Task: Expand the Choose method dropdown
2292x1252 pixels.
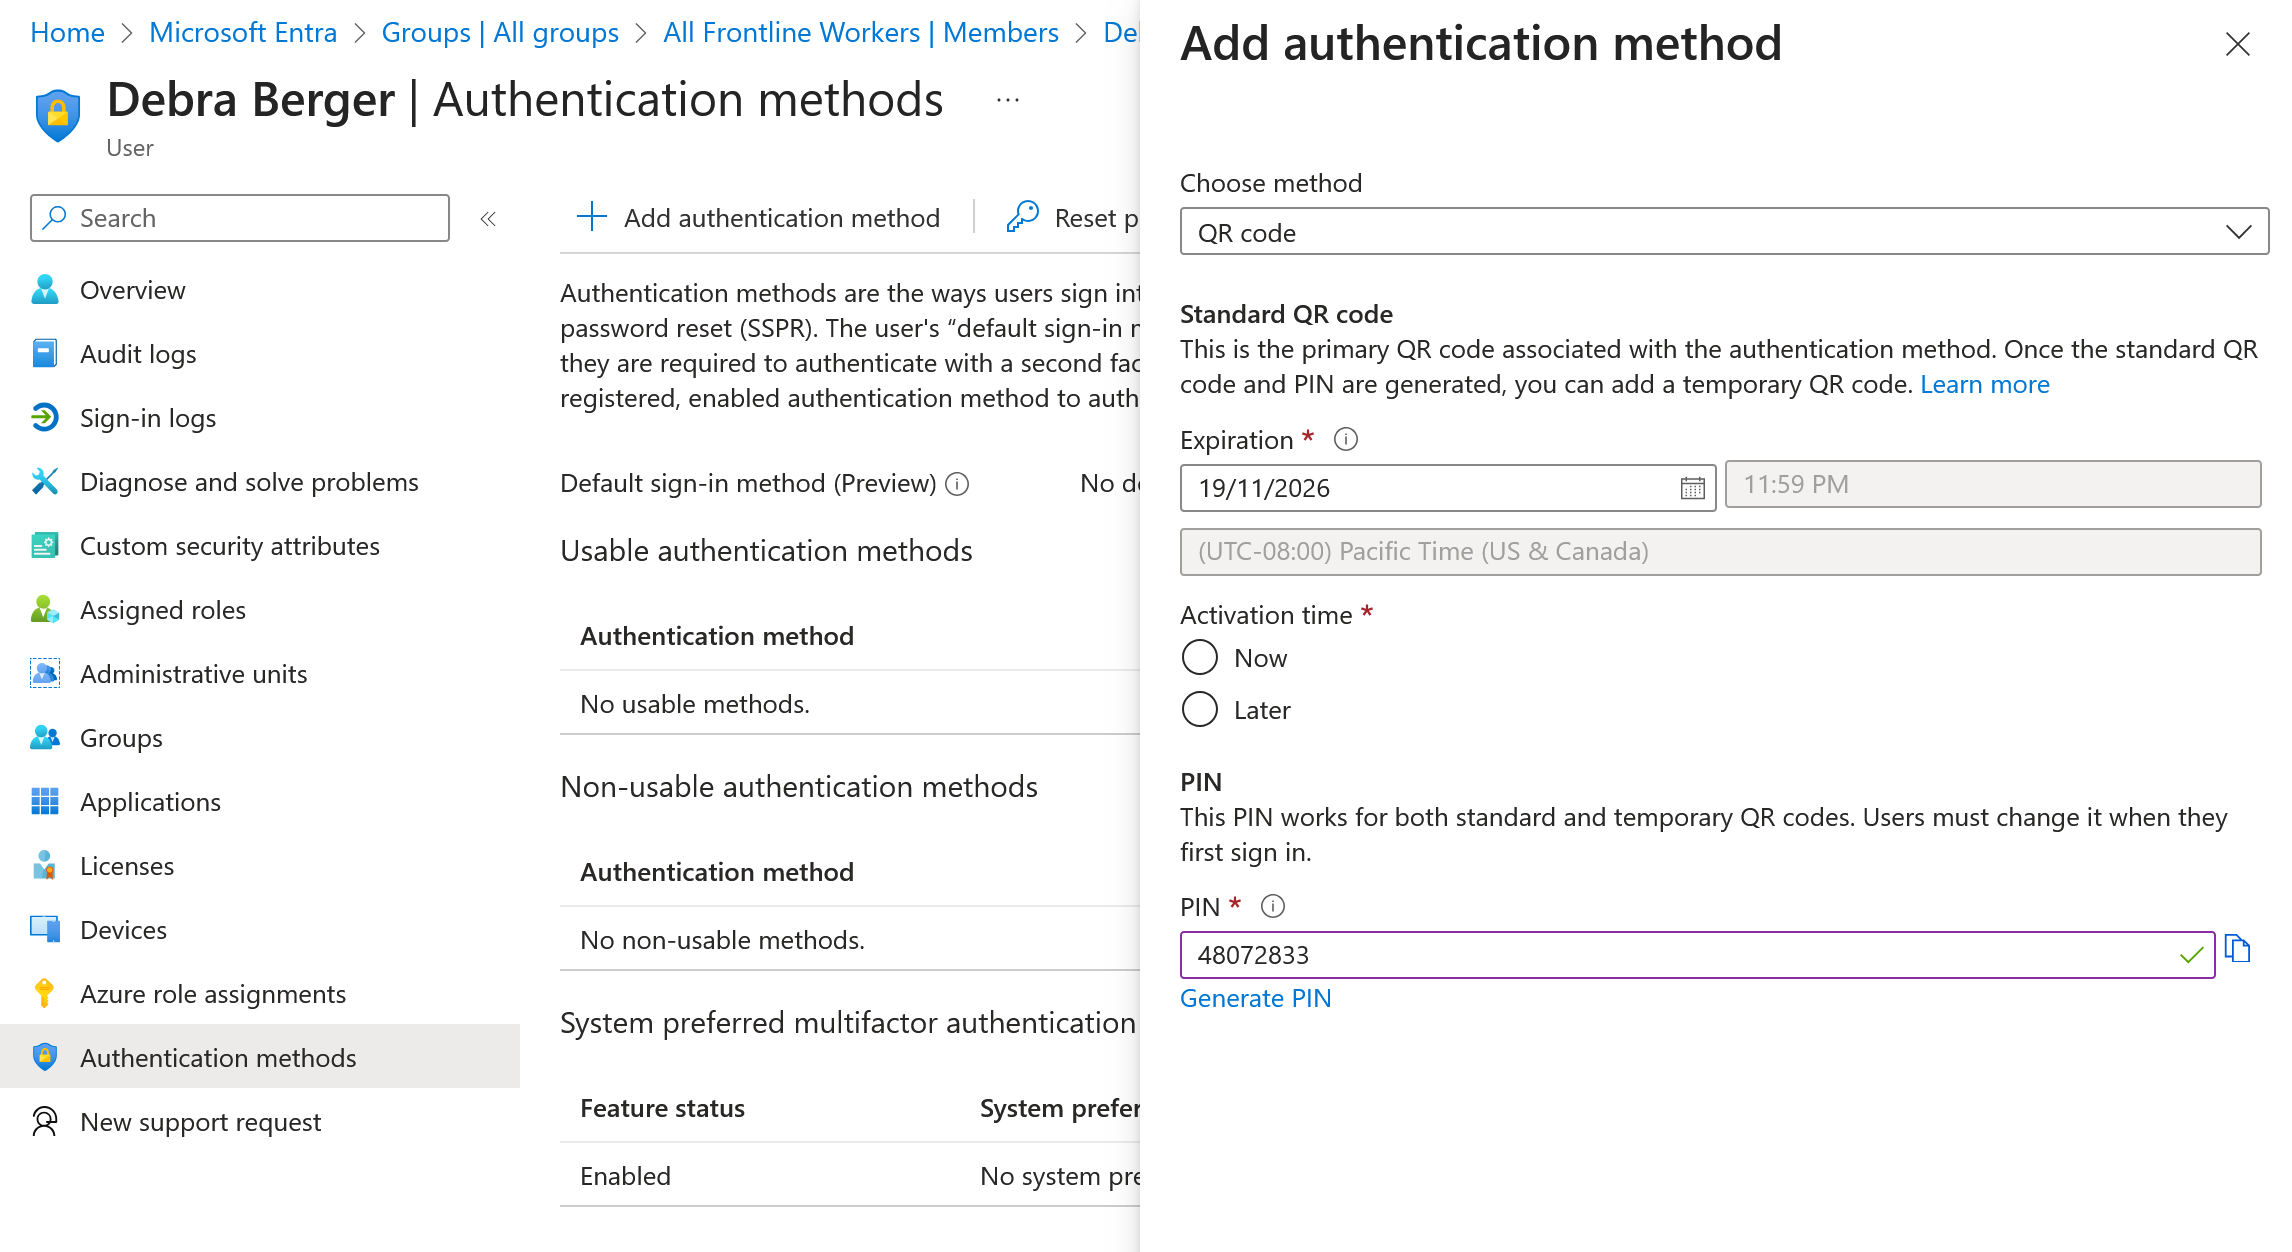Action: point(1724,232)
